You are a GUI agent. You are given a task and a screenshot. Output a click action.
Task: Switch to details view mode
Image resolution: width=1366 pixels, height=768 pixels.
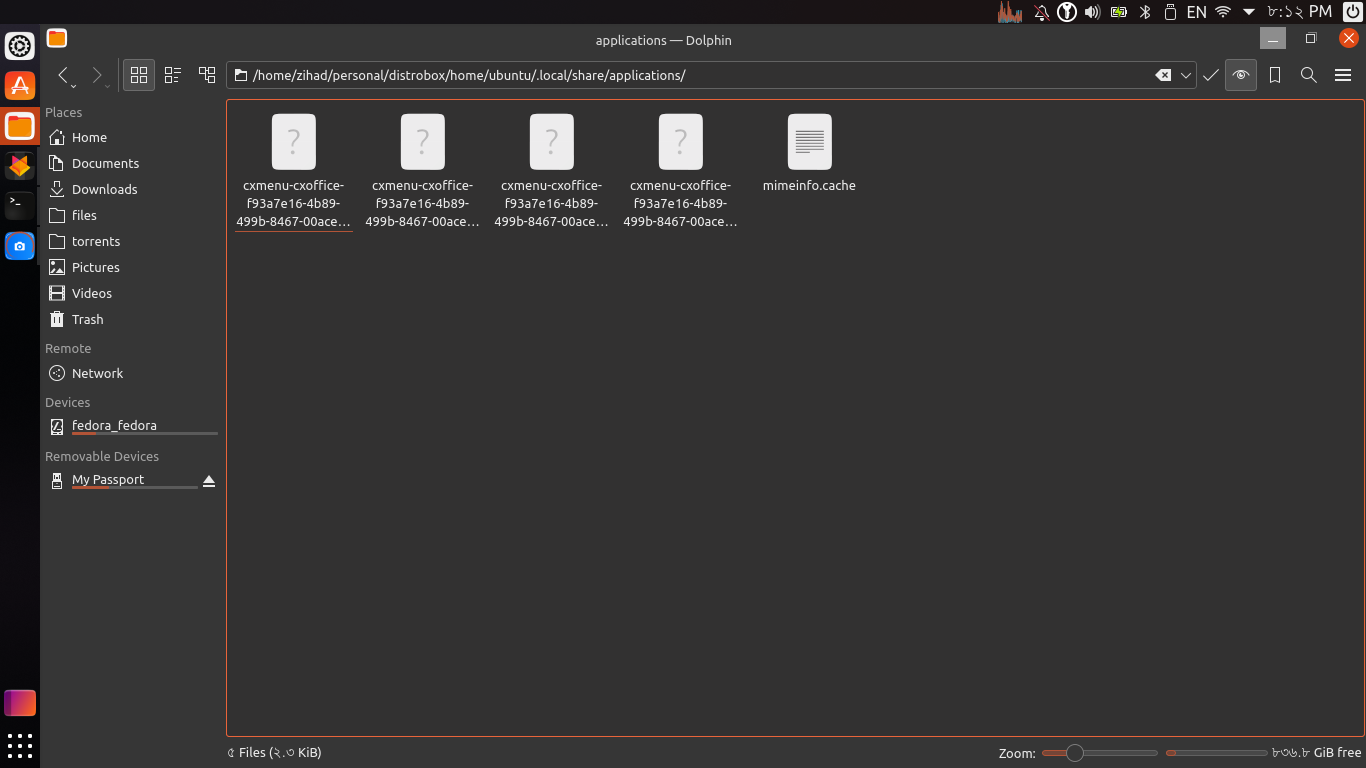172,74
